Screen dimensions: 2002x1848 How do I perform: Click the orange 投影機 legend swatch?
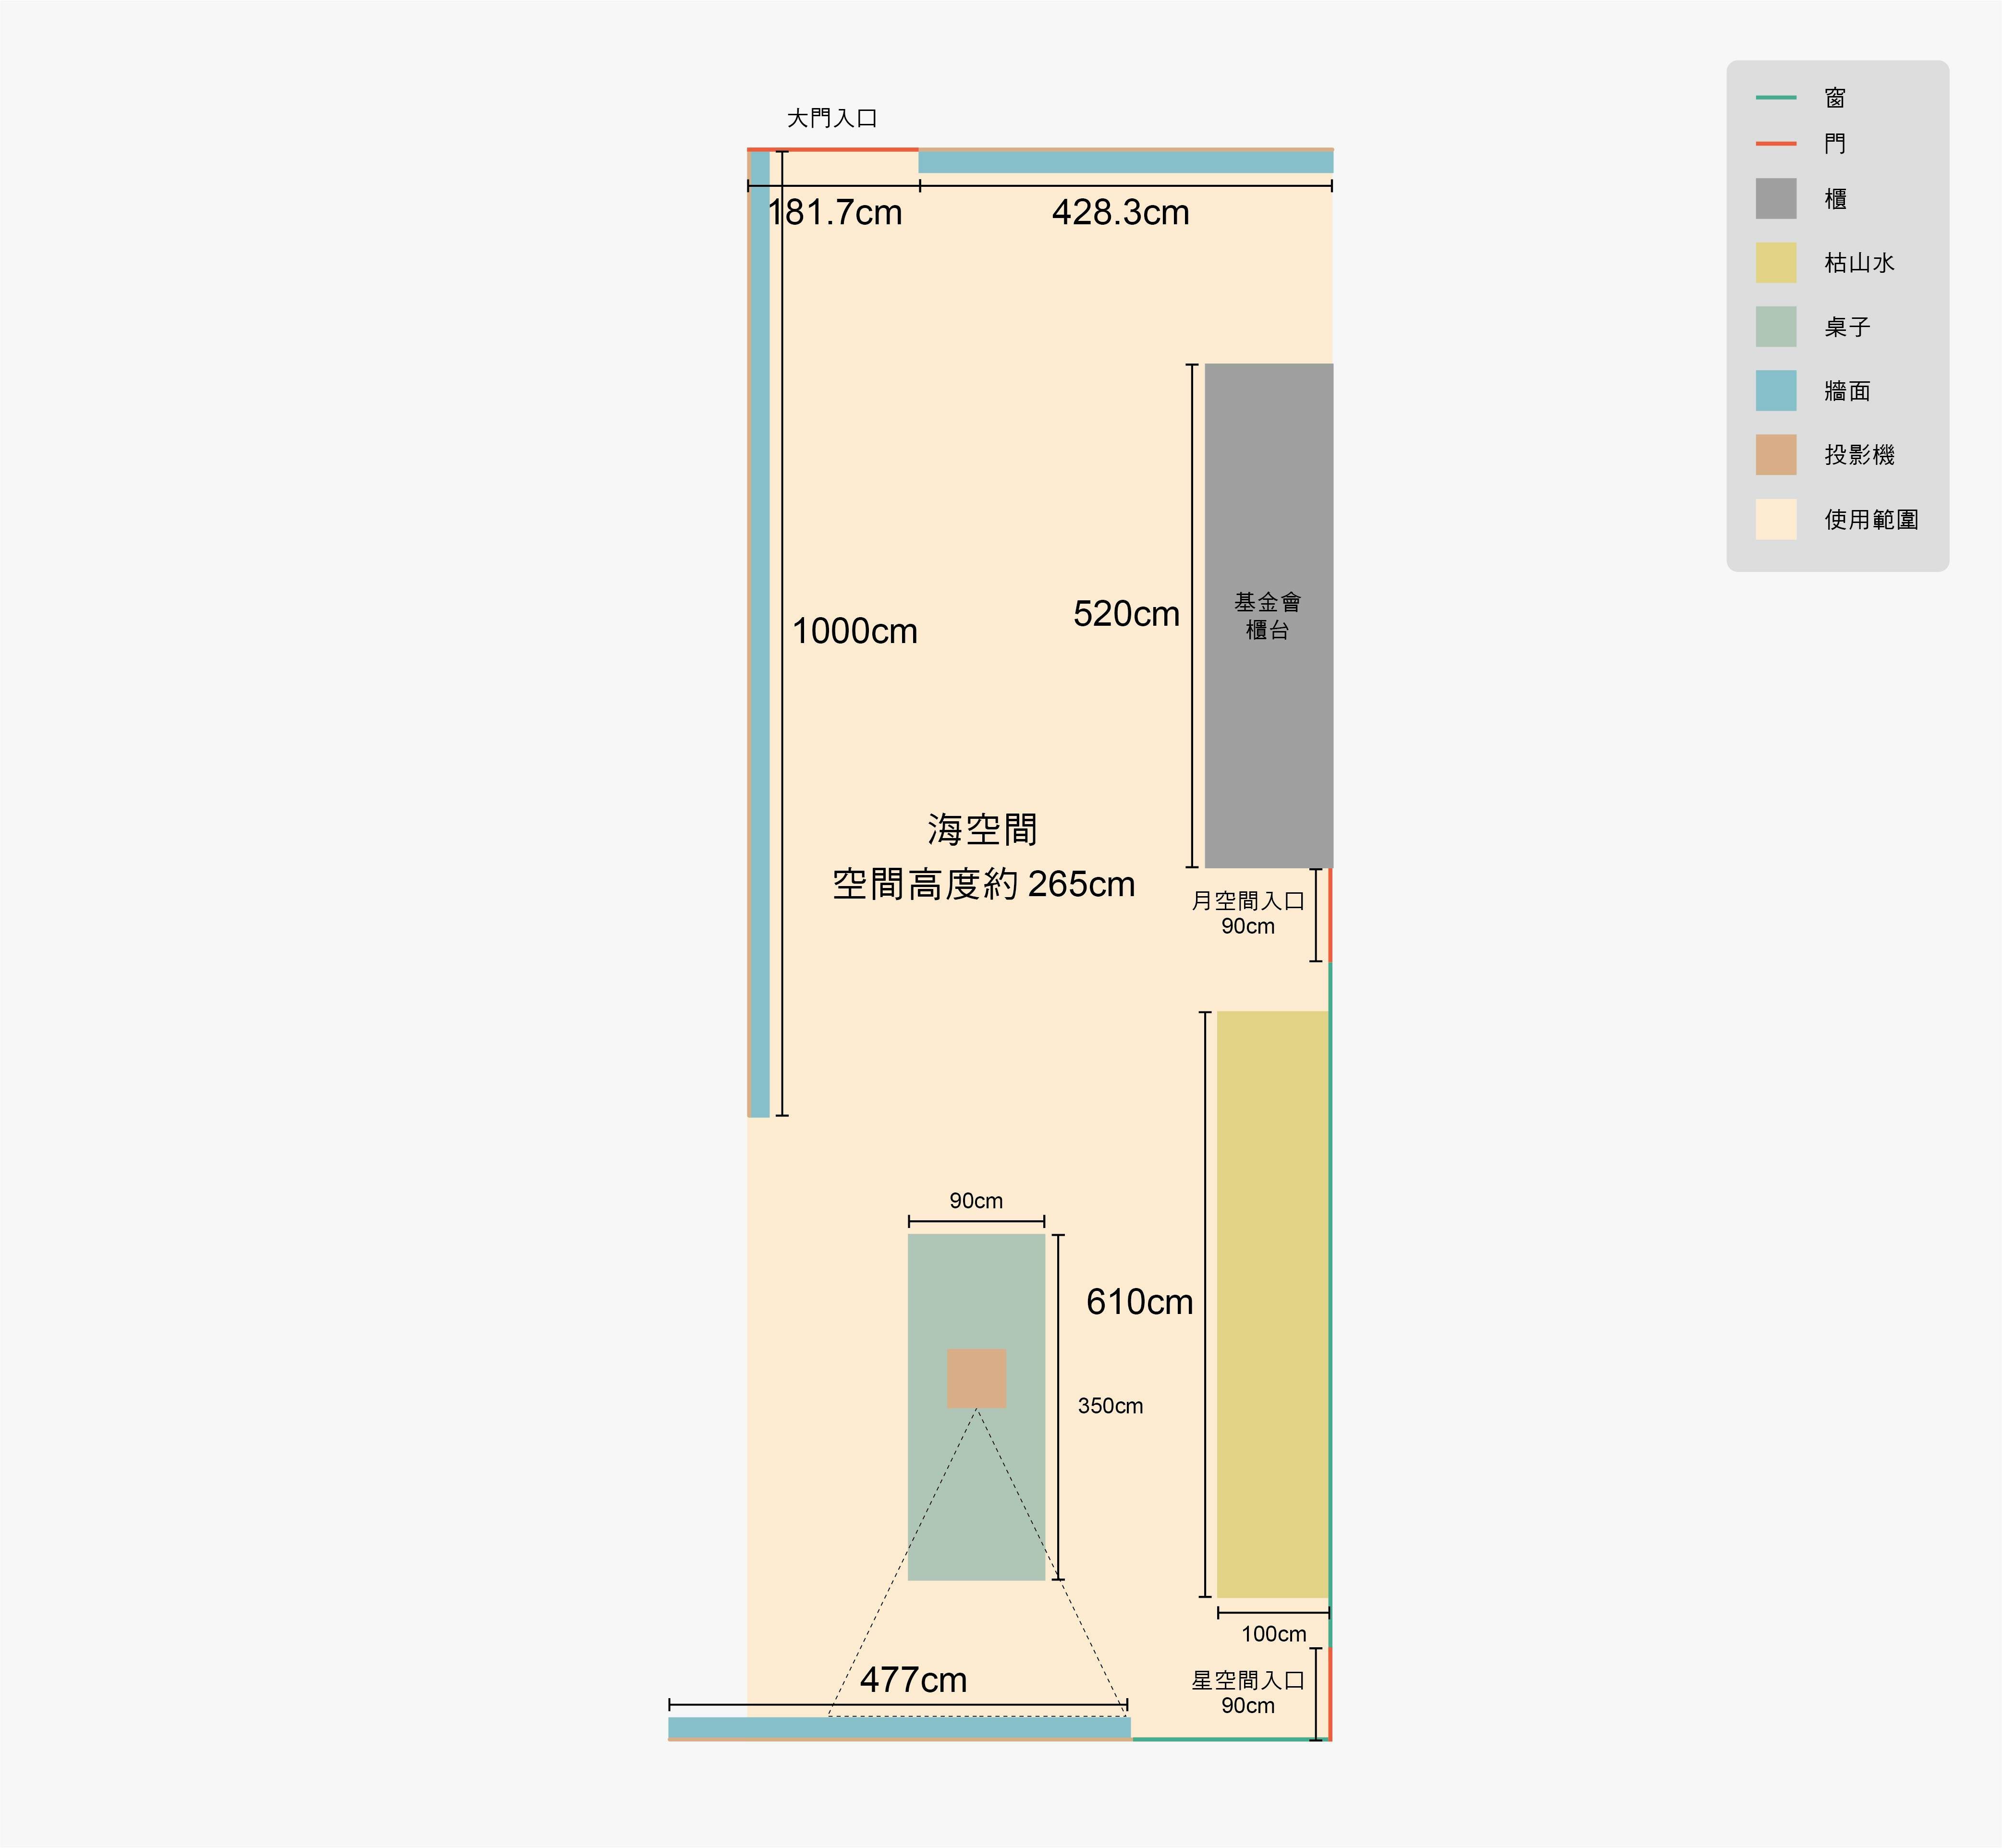[1775, 454]
